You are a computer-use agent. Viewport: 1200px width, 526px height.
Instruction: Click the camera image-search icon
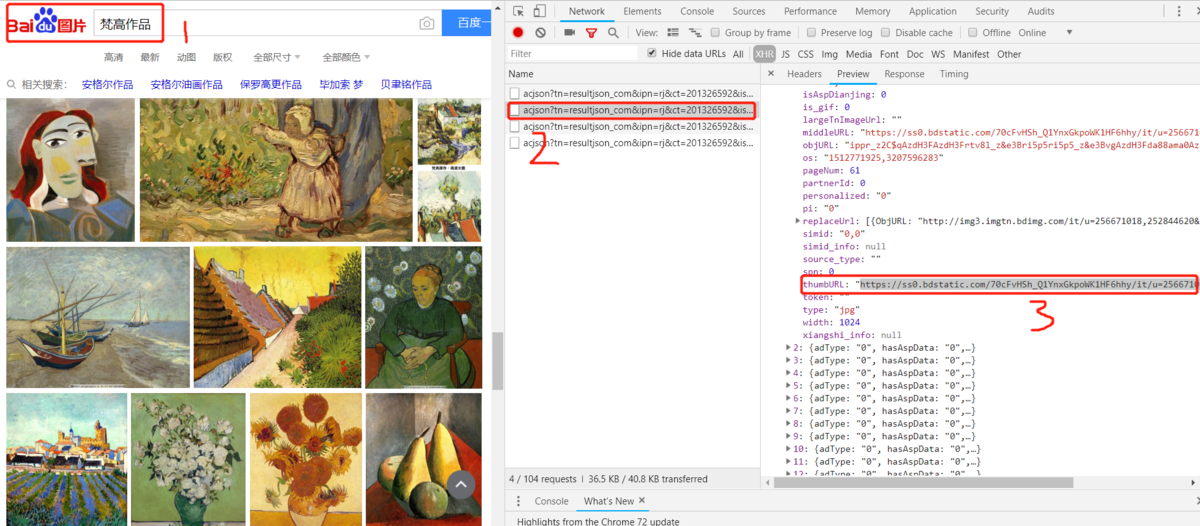point(427,23)
